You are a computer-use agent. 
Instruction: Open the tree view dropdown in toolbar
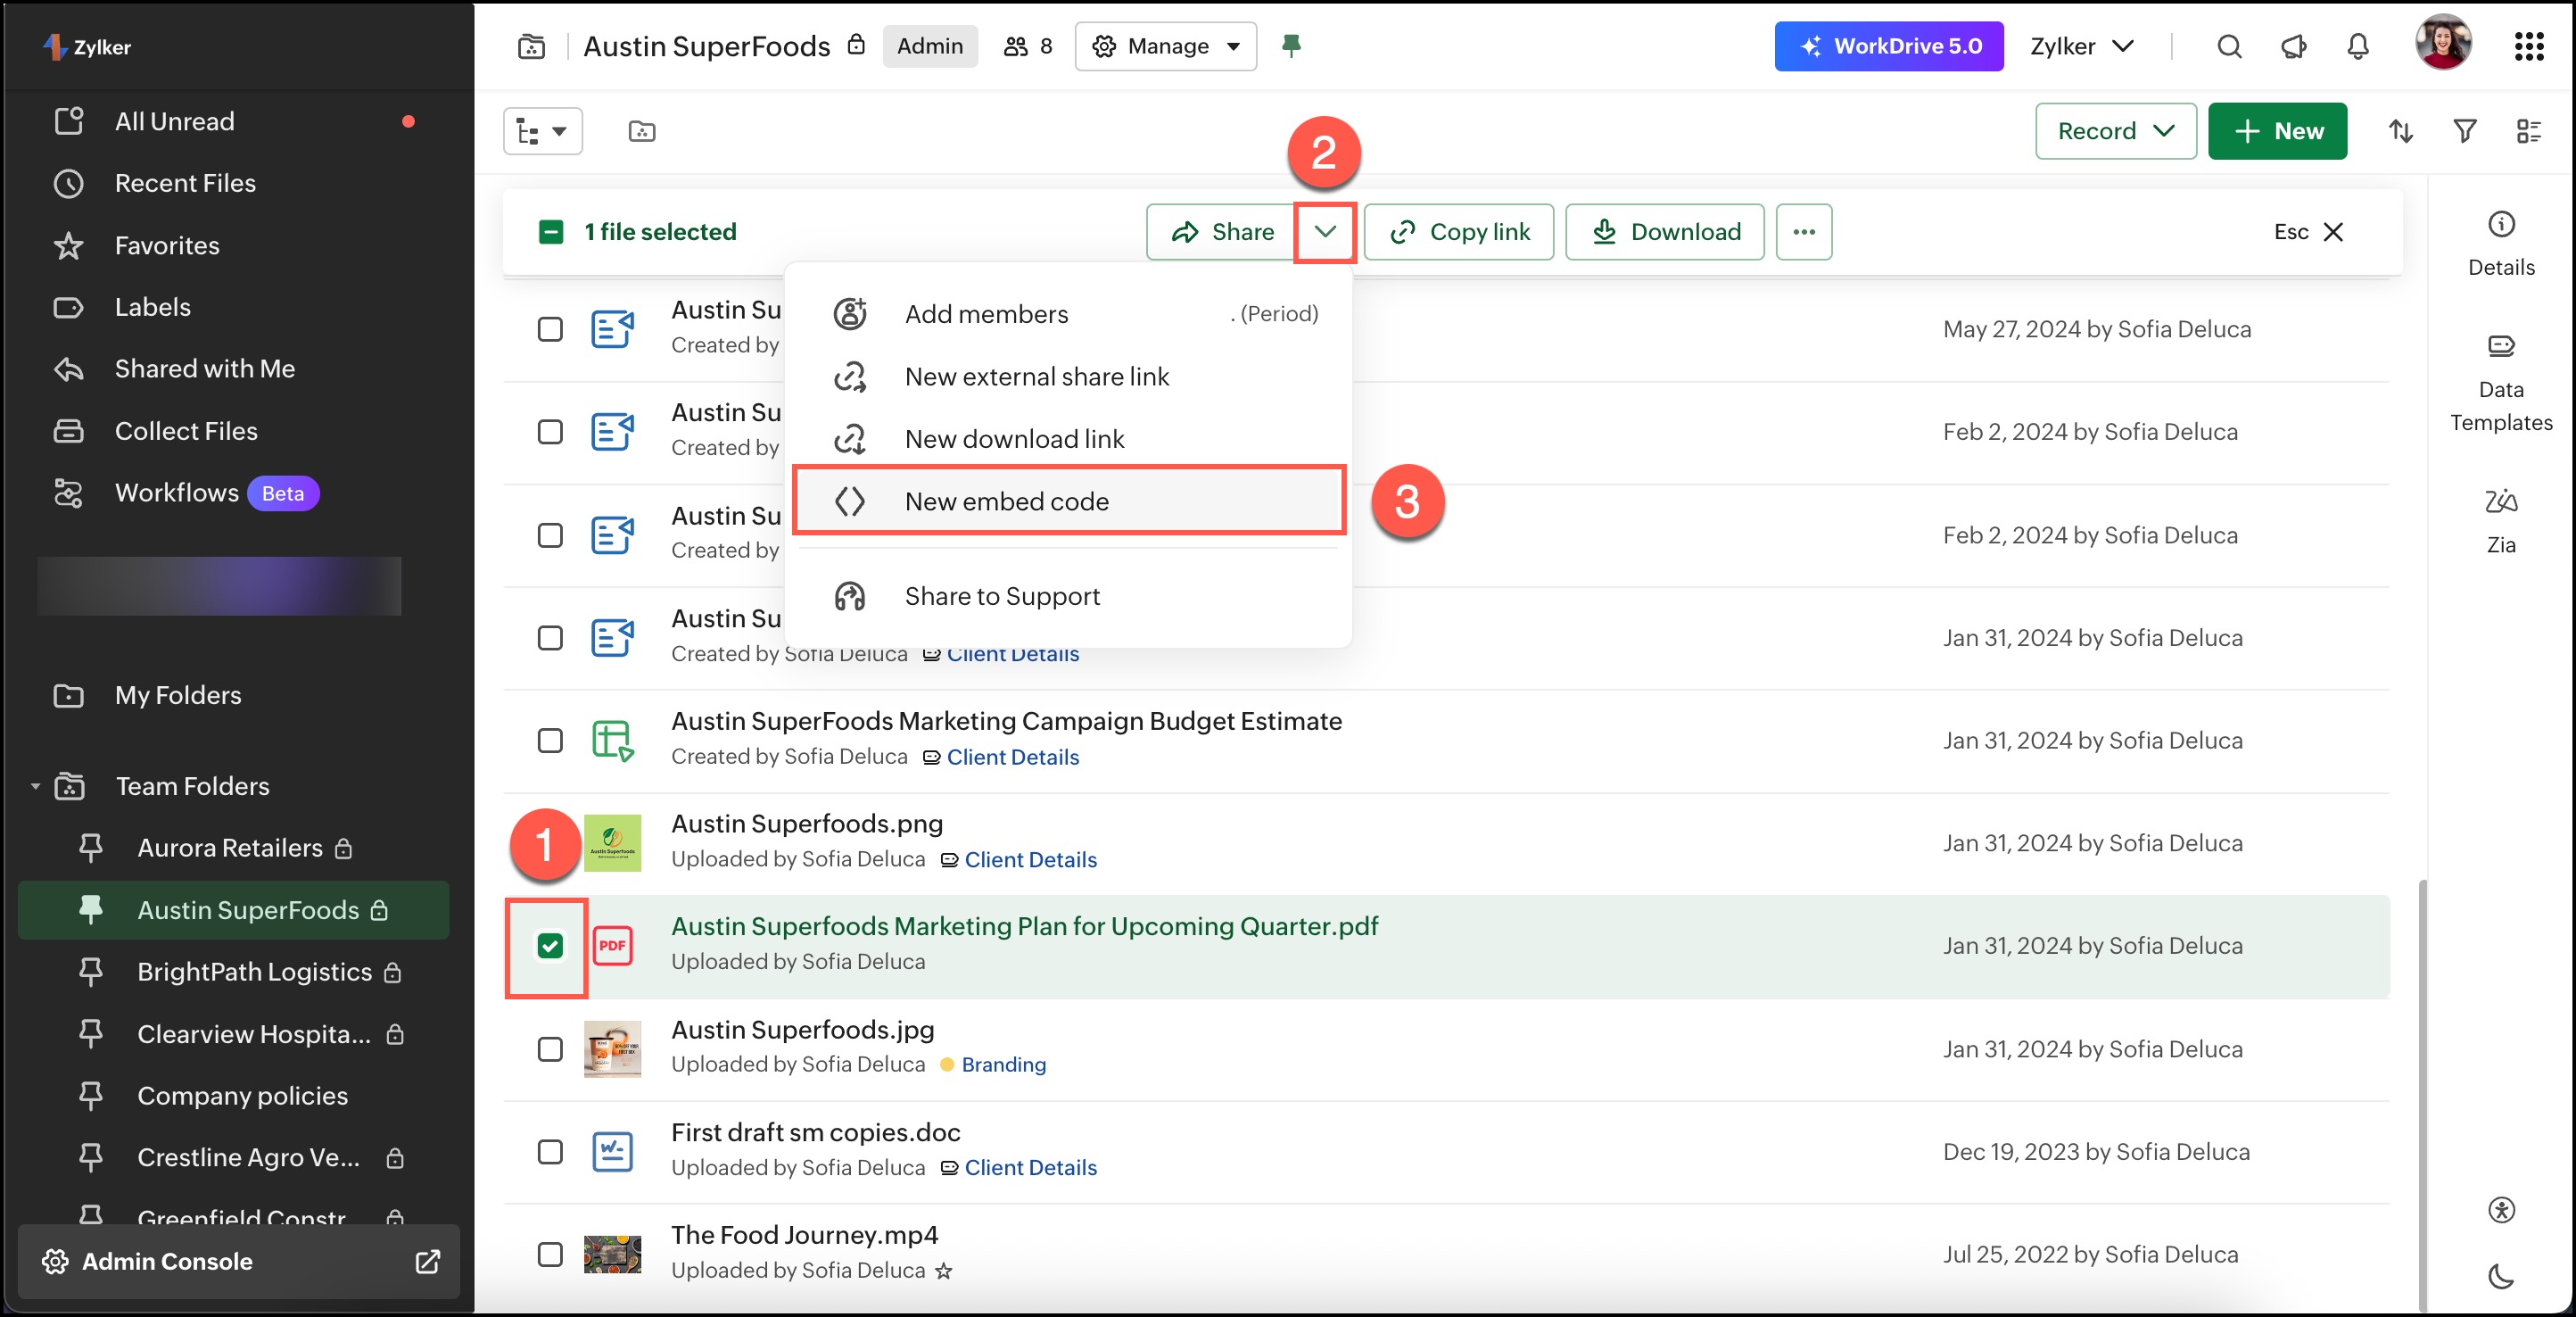click(x=542, y=131)
